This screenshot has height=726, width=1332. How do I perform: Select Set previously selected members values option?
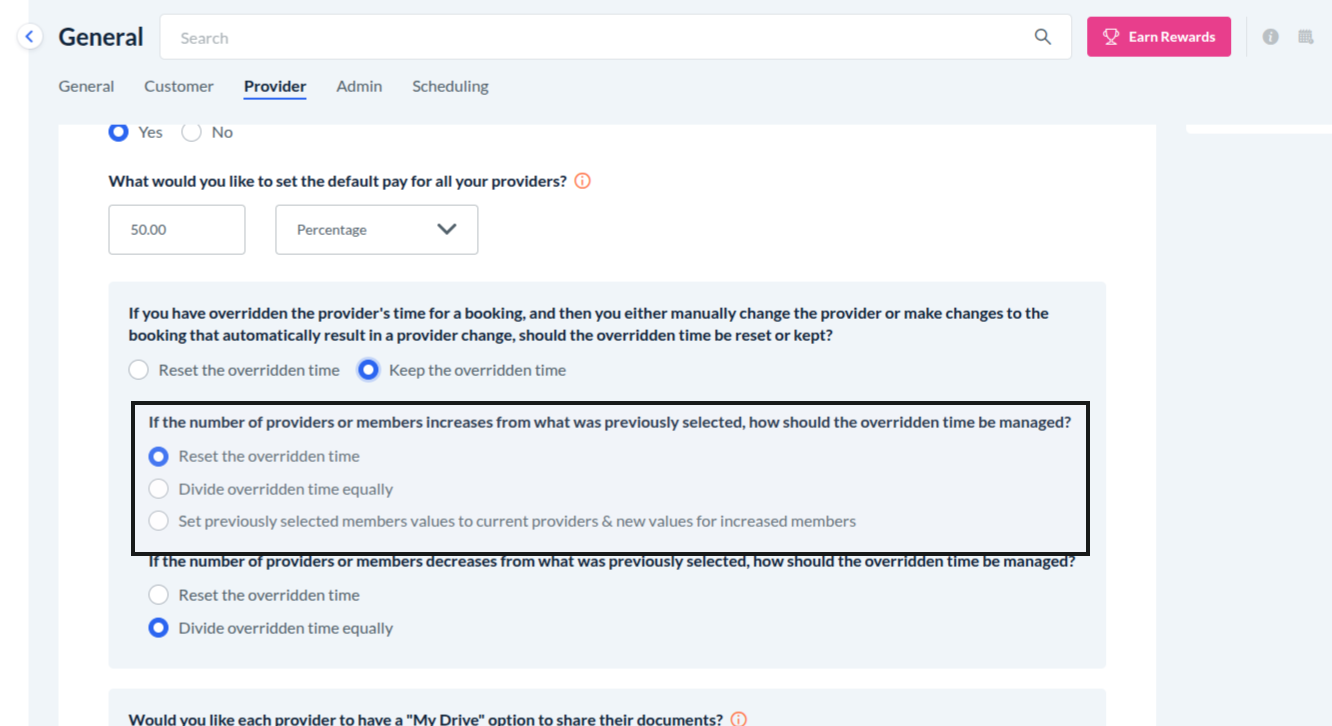pos(158,521)
